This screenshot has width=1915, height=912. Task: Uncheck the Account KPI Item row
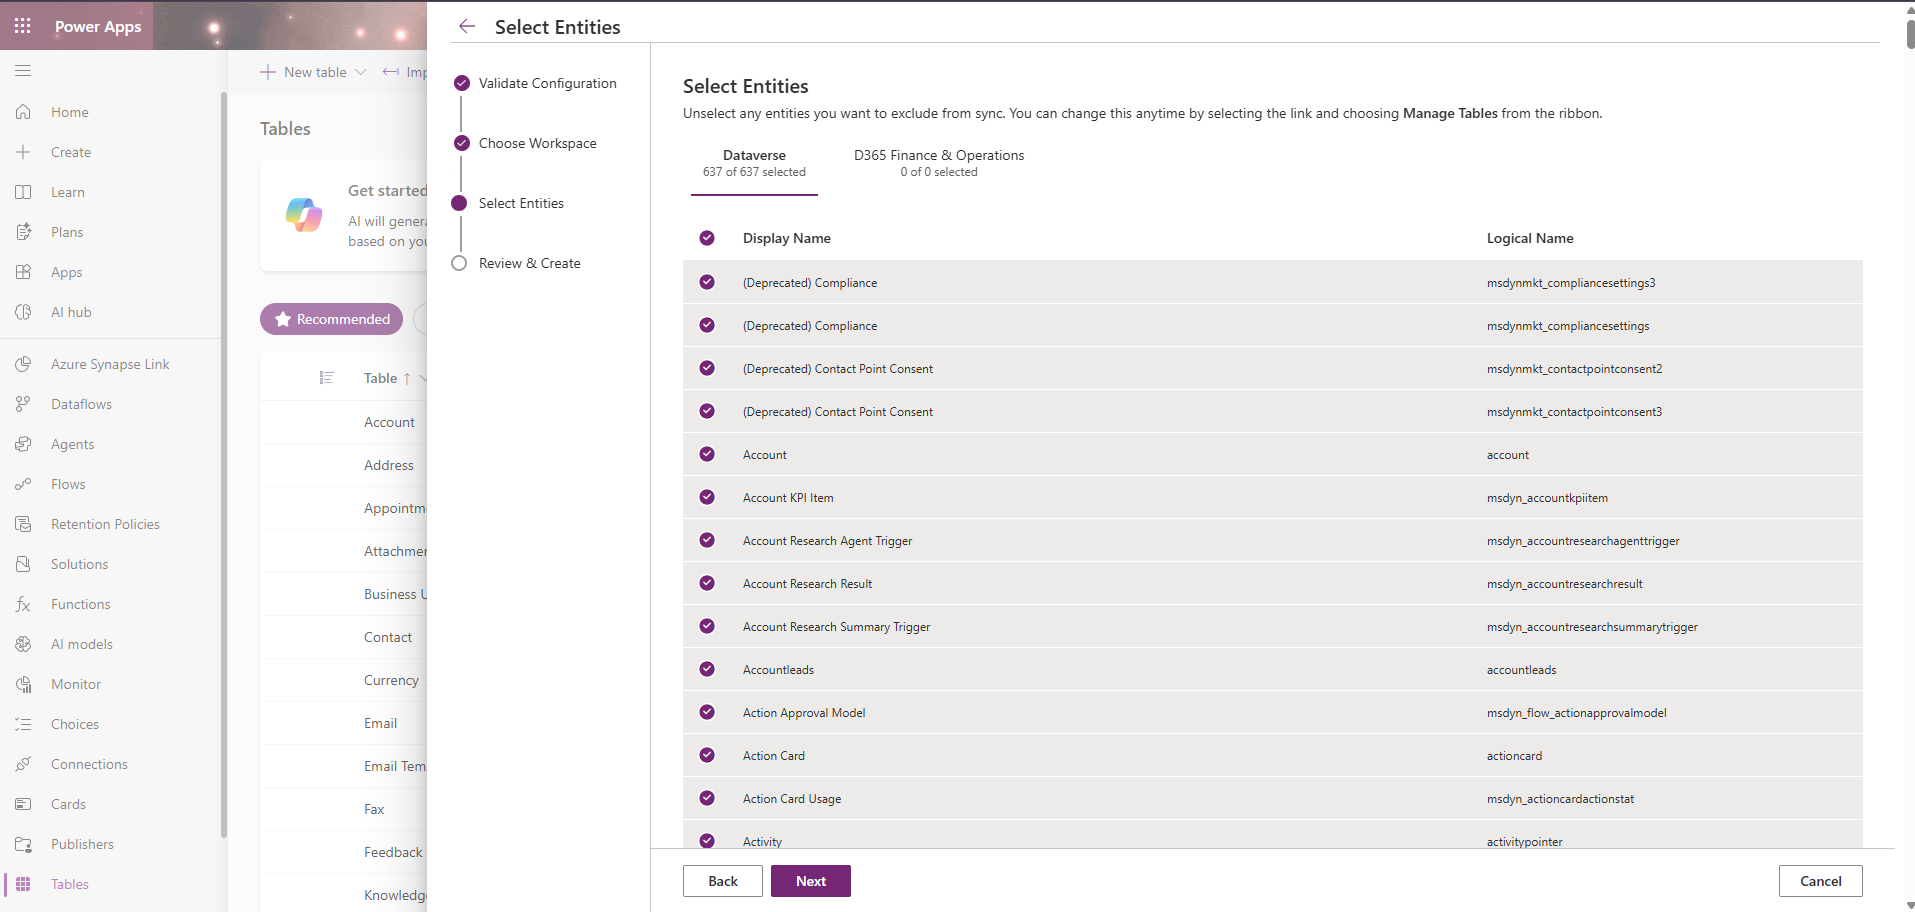(x=707, y=497)
